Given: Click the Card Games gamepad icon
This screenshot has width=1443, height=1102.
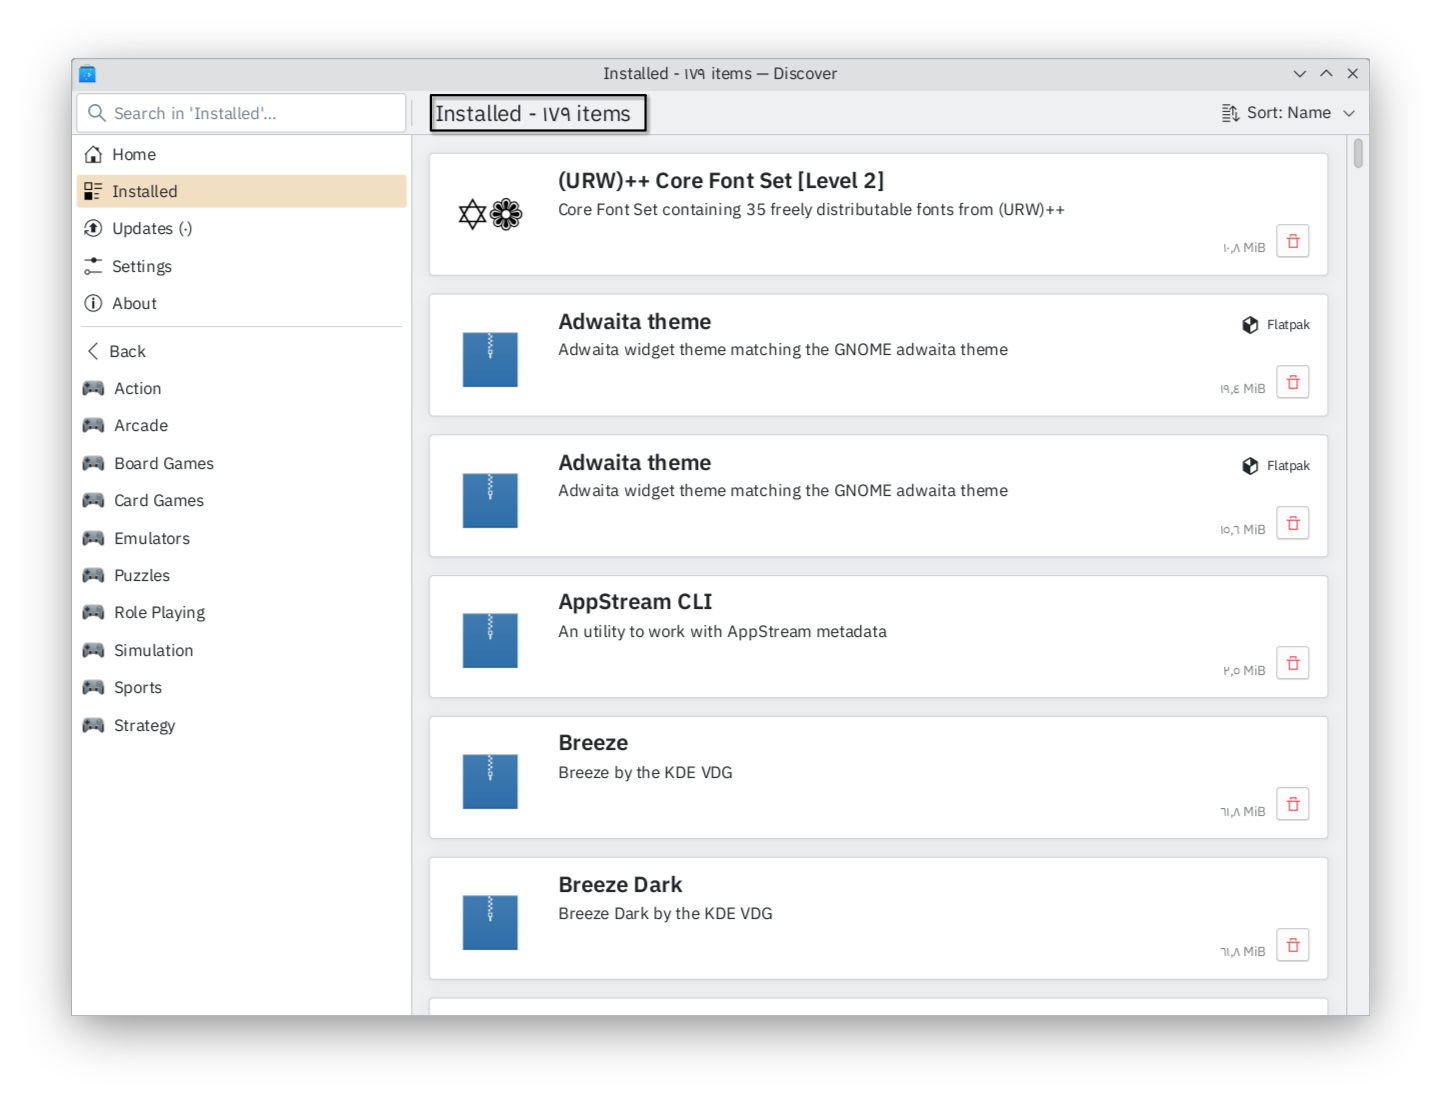Looking at the screenshot, I should [94, 500].
